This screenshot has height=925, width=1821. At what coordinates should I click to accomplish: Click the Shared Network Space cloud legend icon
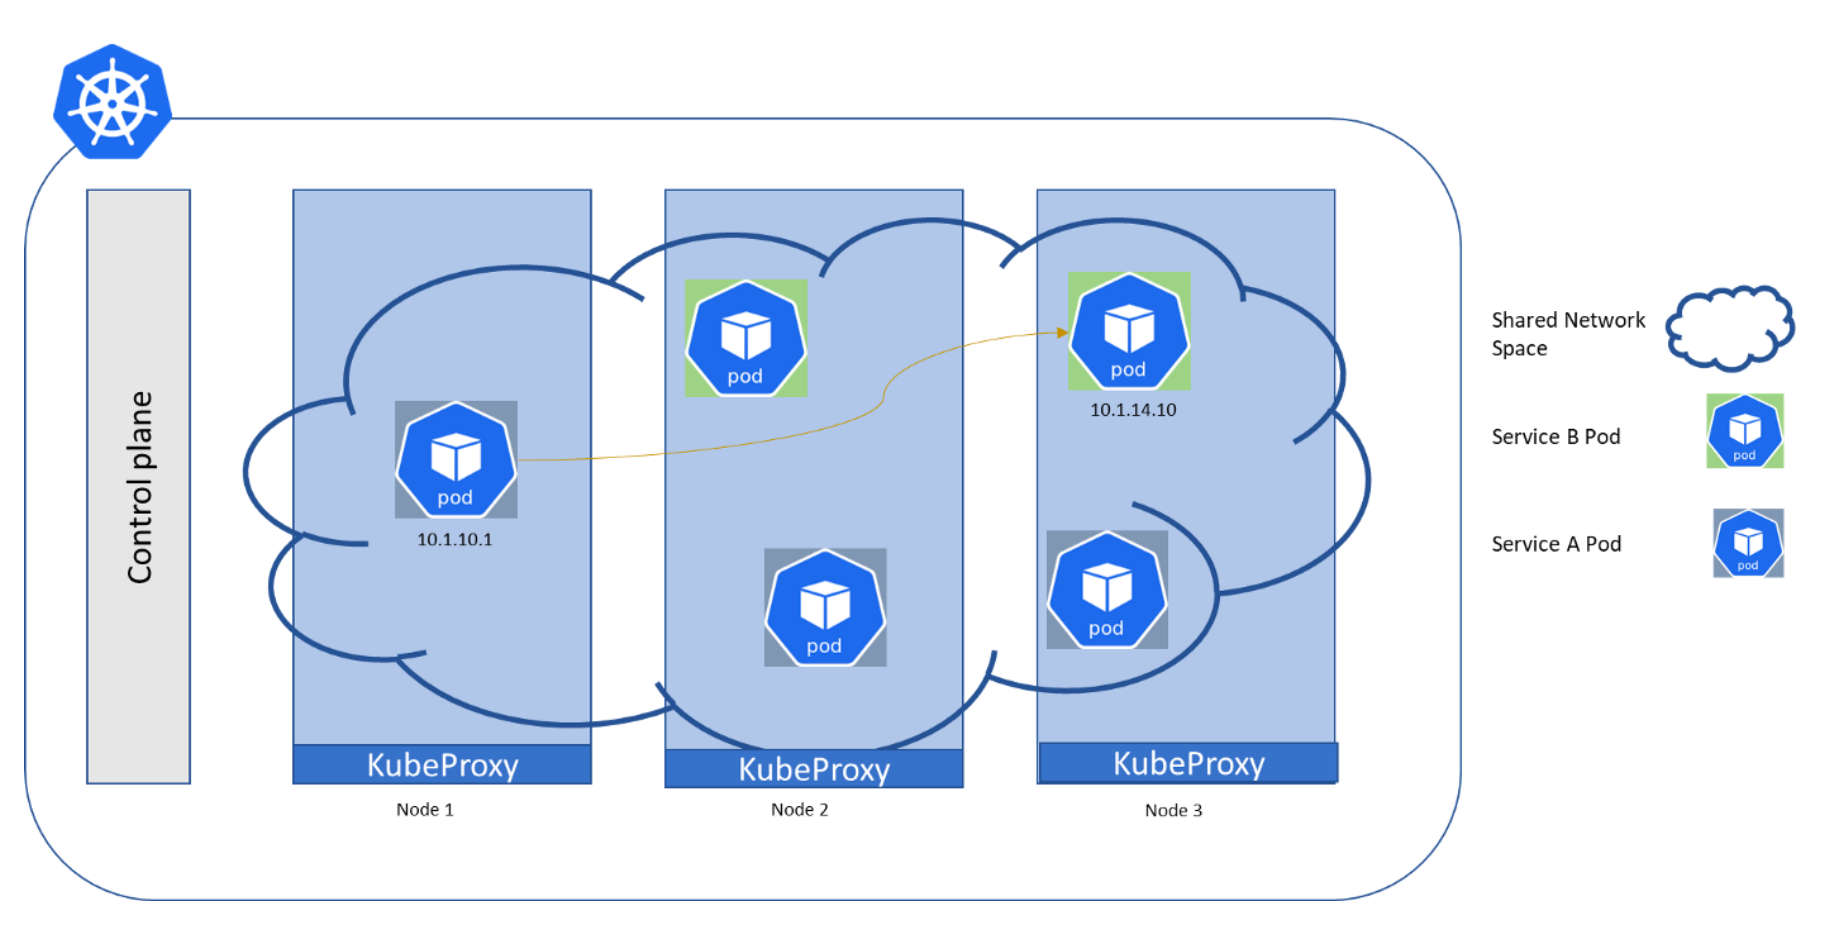1730,328
